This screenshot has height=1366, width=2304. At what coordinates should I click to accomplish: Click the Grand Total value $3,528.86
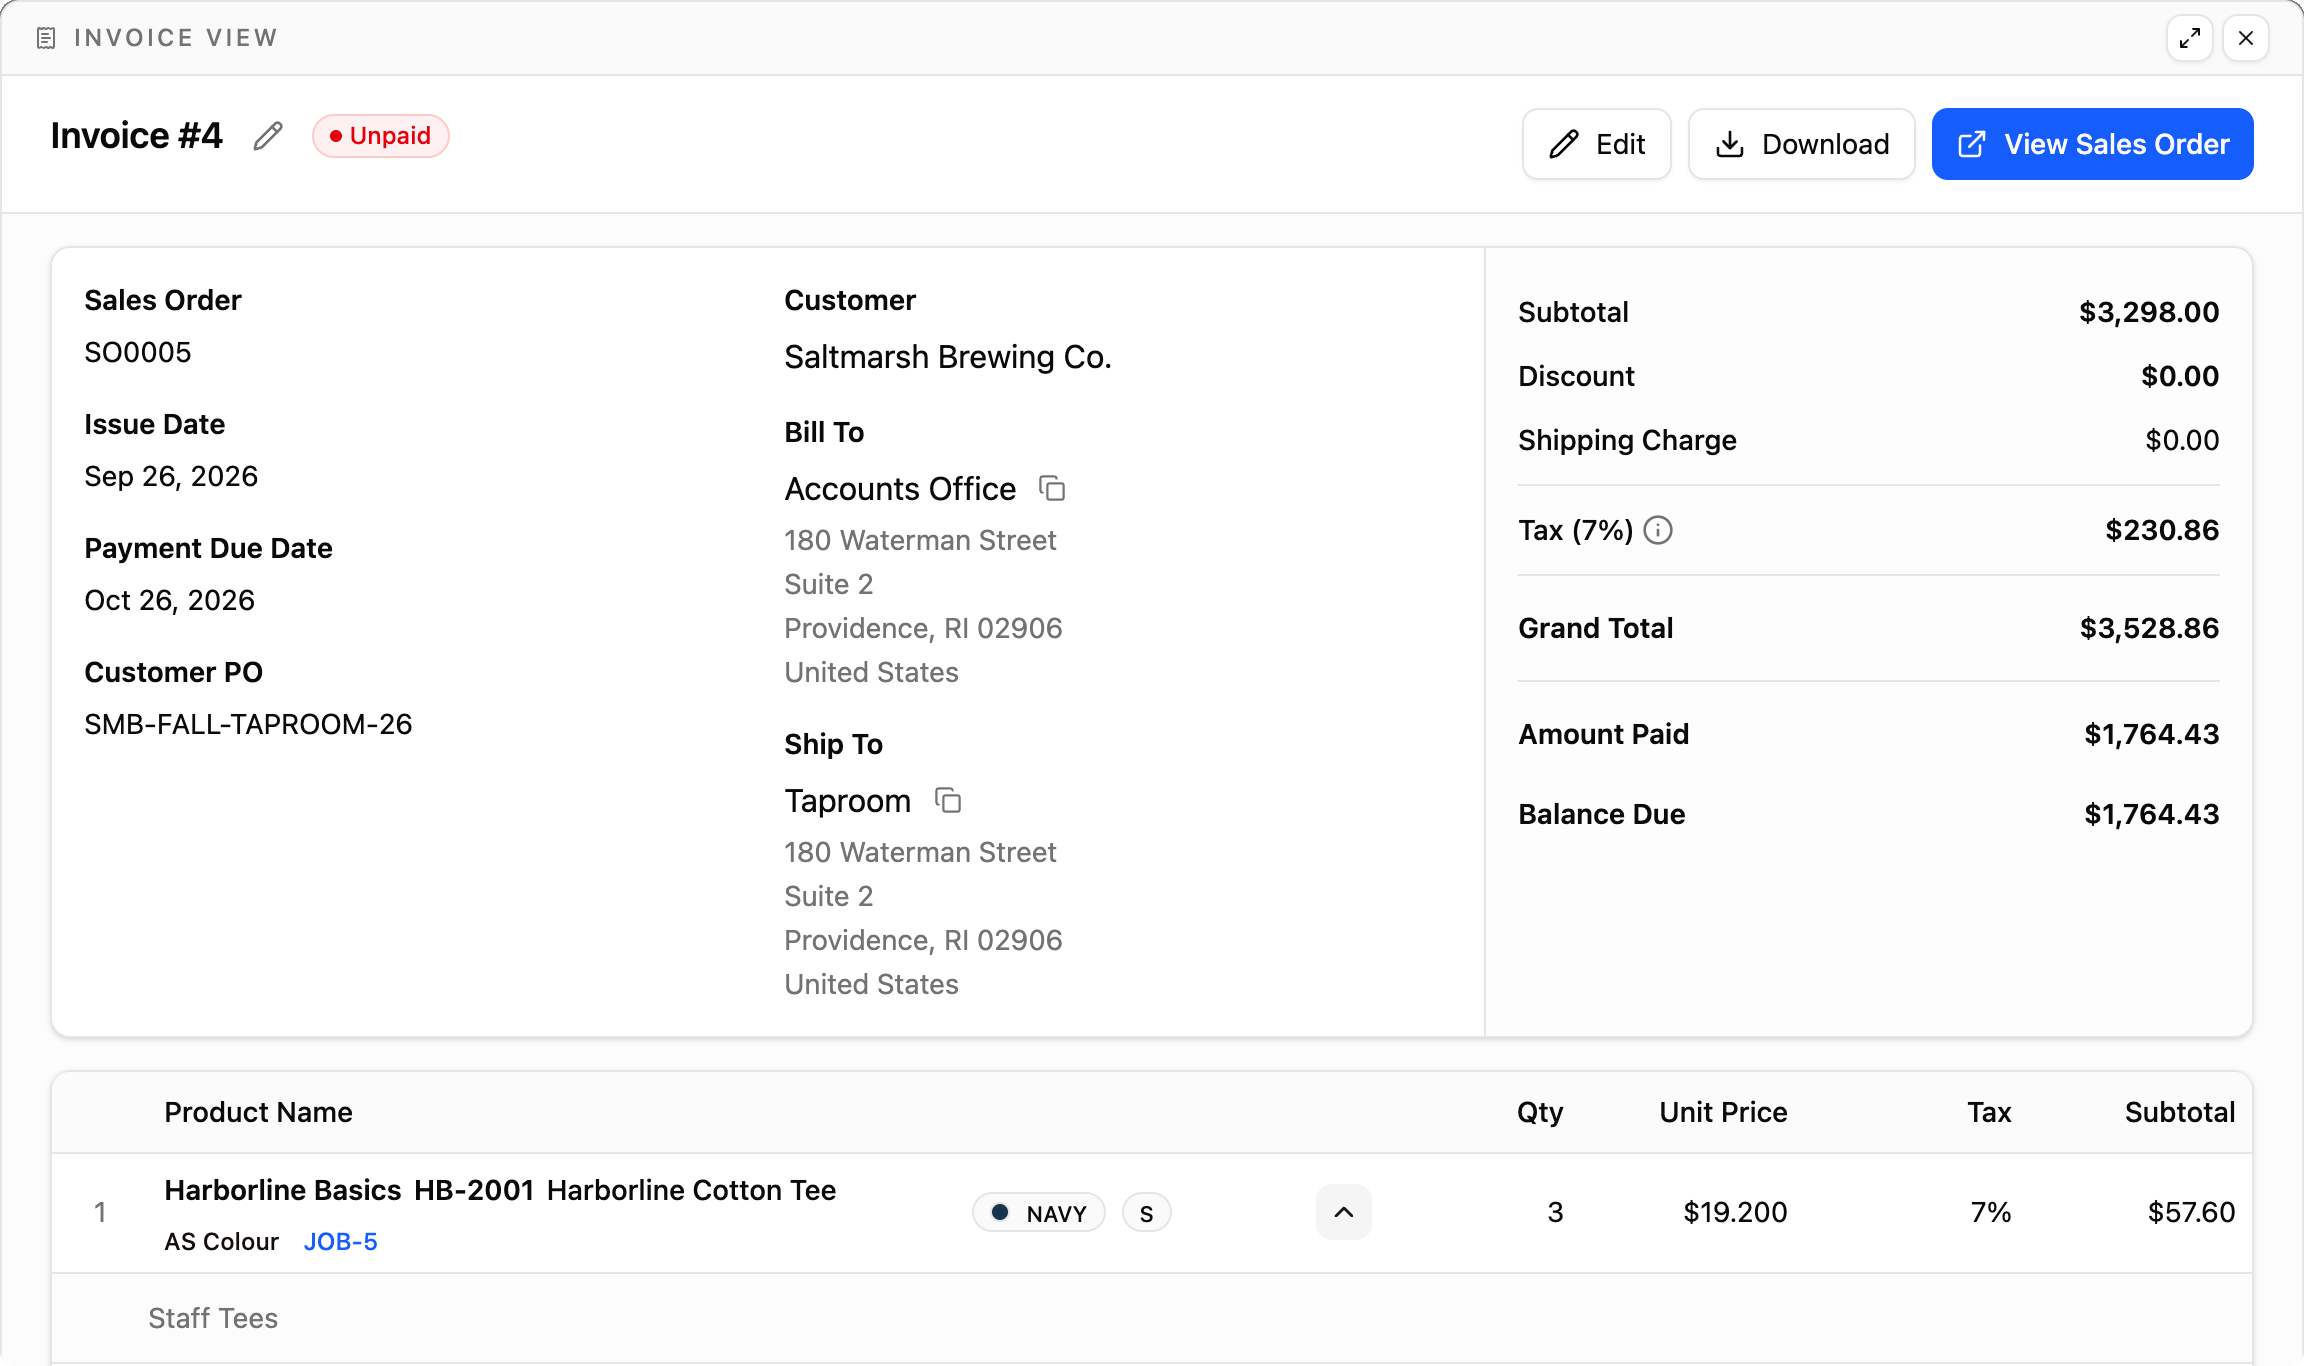tap(2150, 628)
